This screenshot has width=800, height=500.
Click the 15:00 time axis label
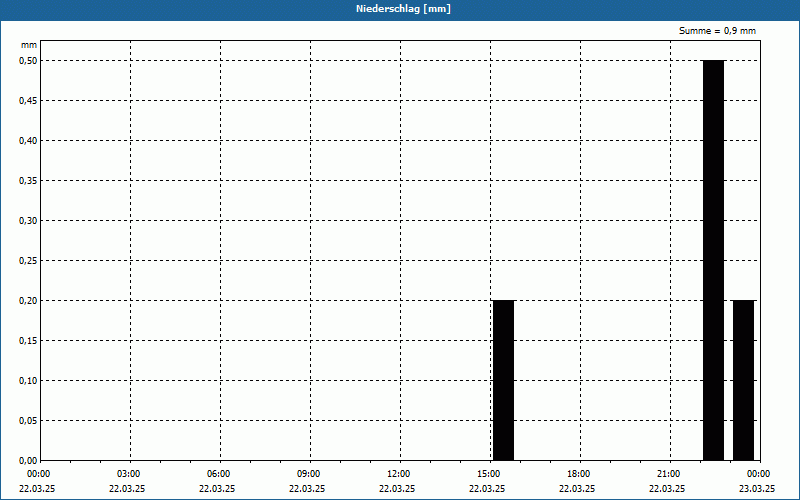click(x=489, y=474)
